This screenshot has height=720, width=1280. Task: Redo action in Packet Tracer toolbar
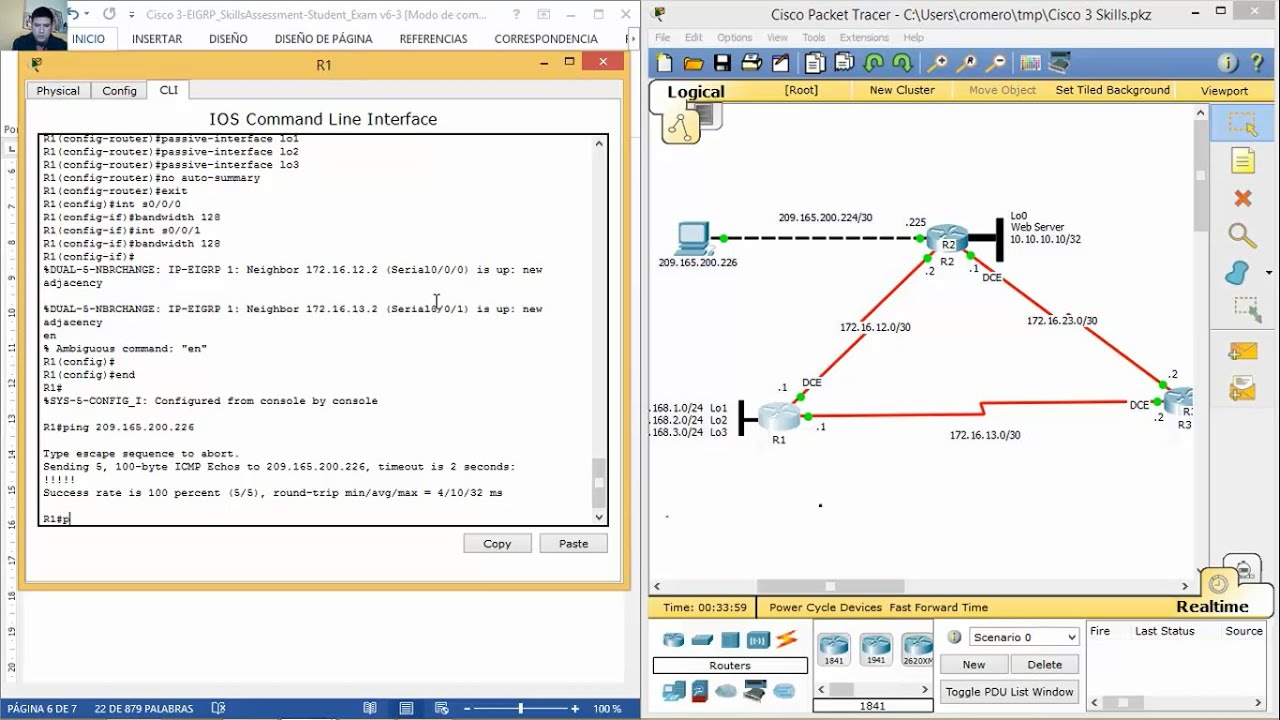coord(902,64)
